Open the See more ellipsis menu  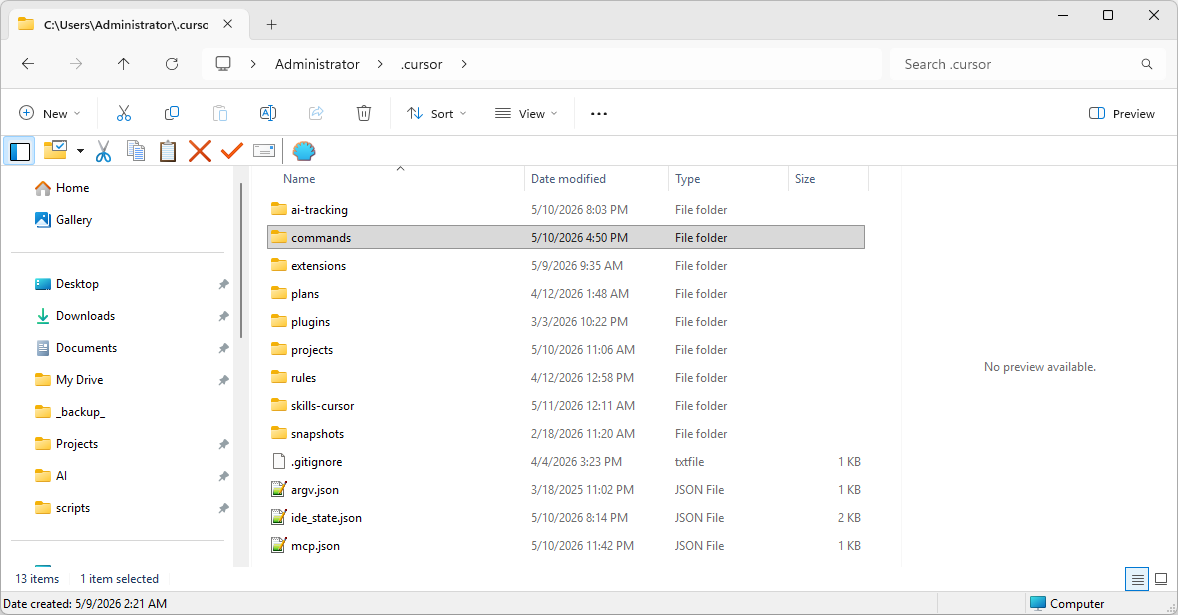point(599,113)
